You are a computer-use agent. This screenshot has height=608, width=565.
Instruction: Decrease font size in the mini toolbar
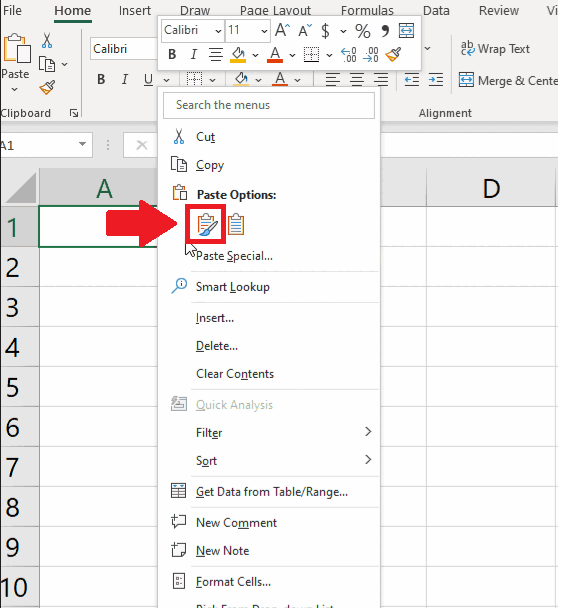point(305,30)
